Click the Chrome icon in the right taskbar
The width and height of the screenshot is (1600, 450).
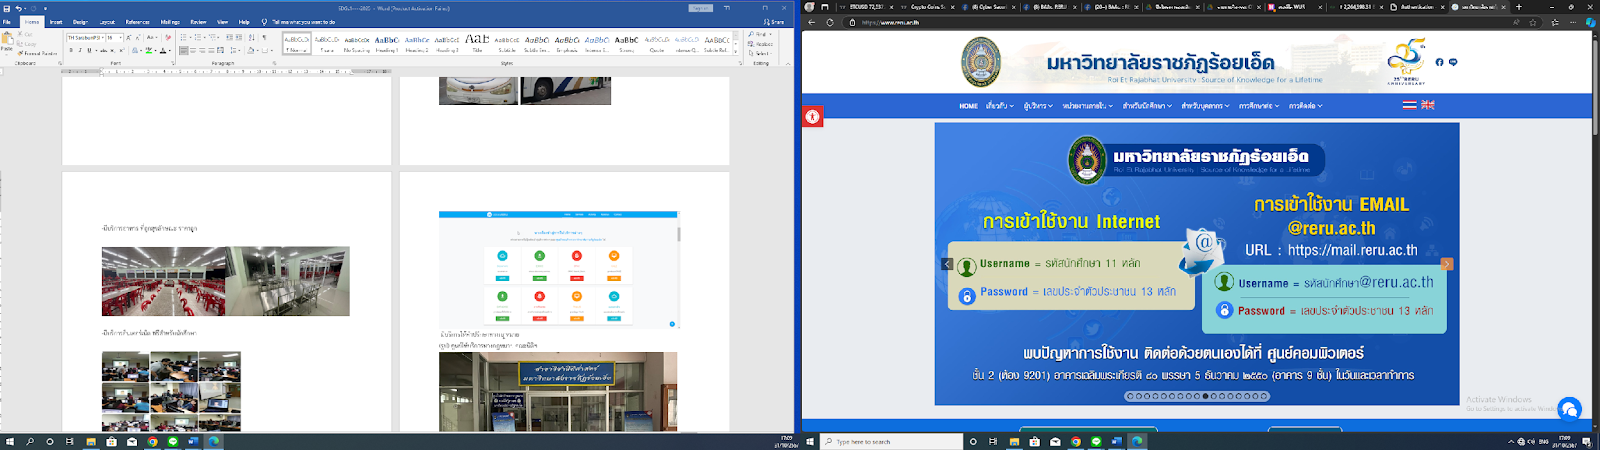point(1076,441)
